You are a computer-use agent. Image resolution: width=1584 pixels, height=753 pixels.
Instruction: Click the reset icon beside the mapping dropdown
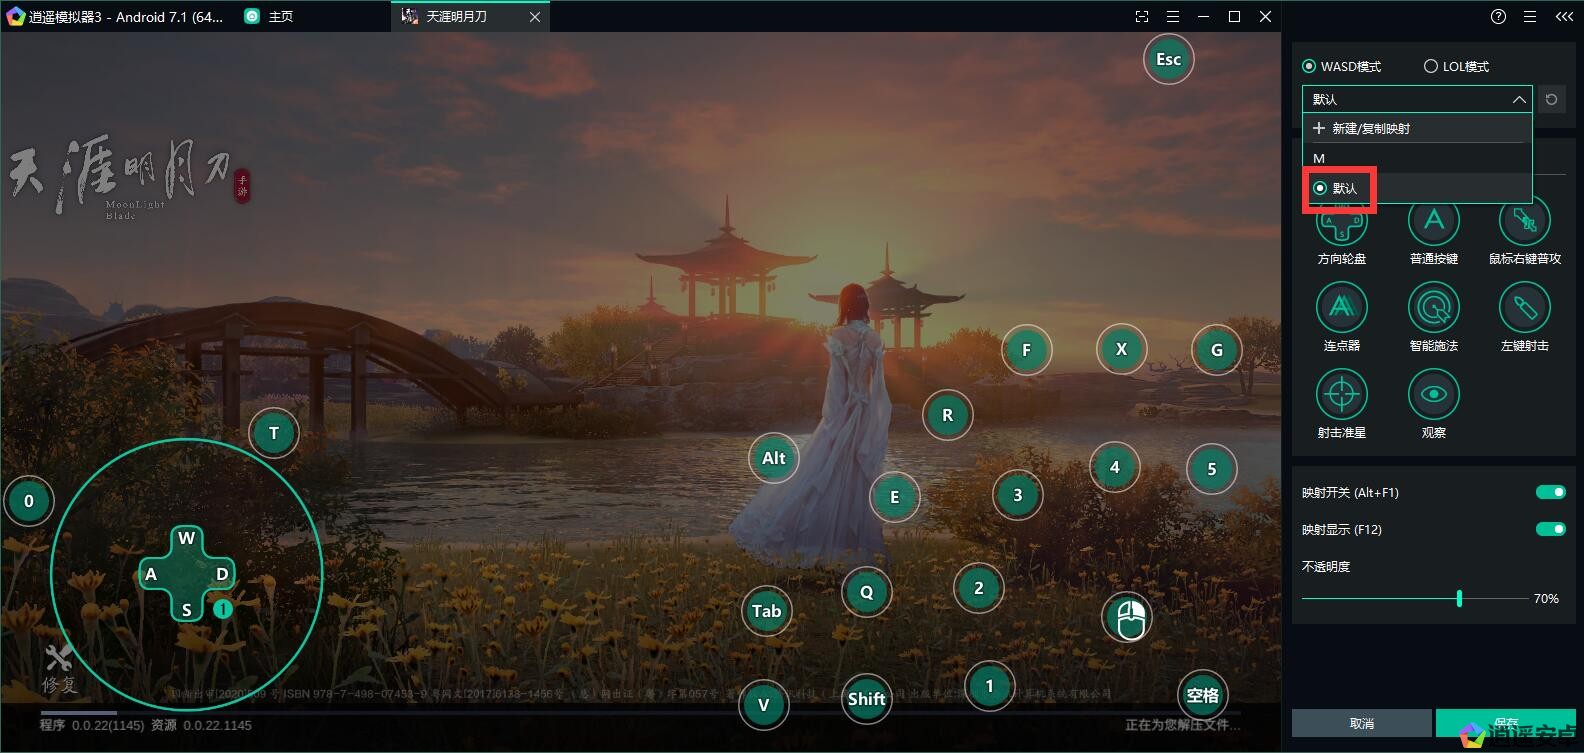click(1551, 99)
